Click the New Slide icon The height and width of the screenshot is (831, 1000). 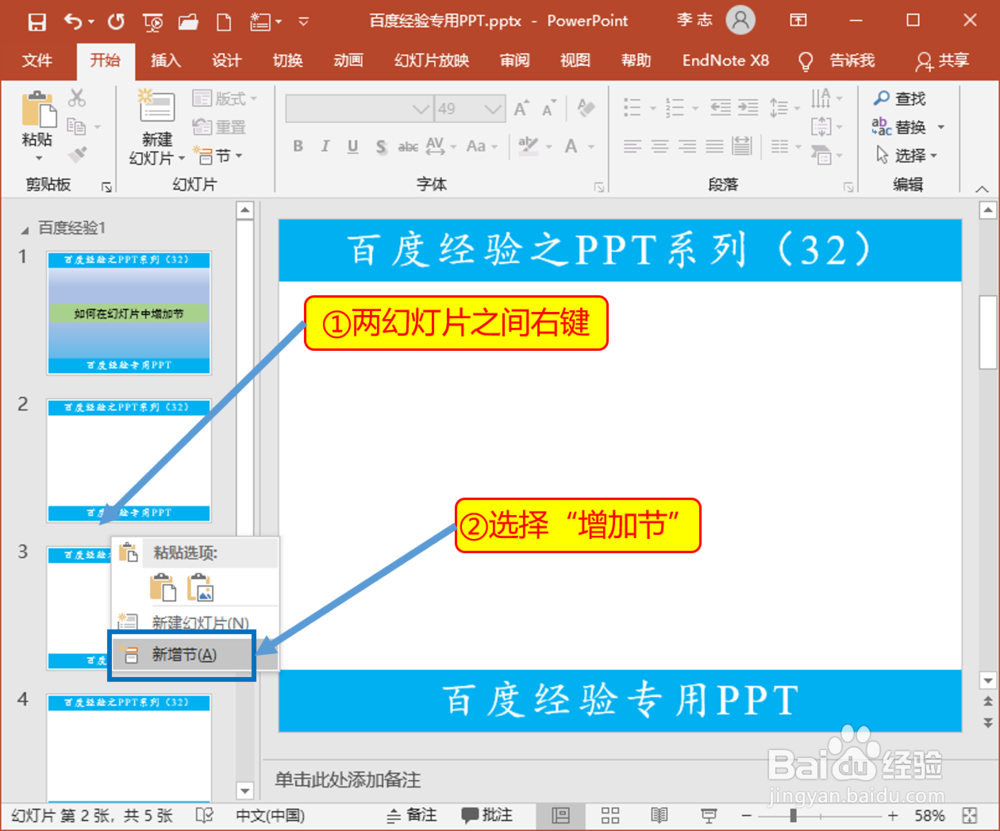click(x=156, y=105)
